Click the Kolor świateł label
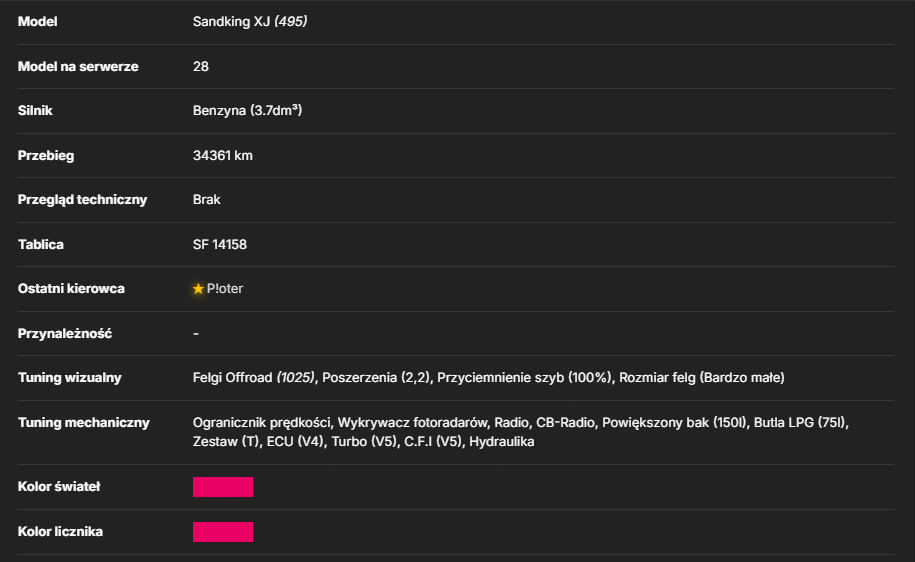The image size is (915, 562). 59,487
